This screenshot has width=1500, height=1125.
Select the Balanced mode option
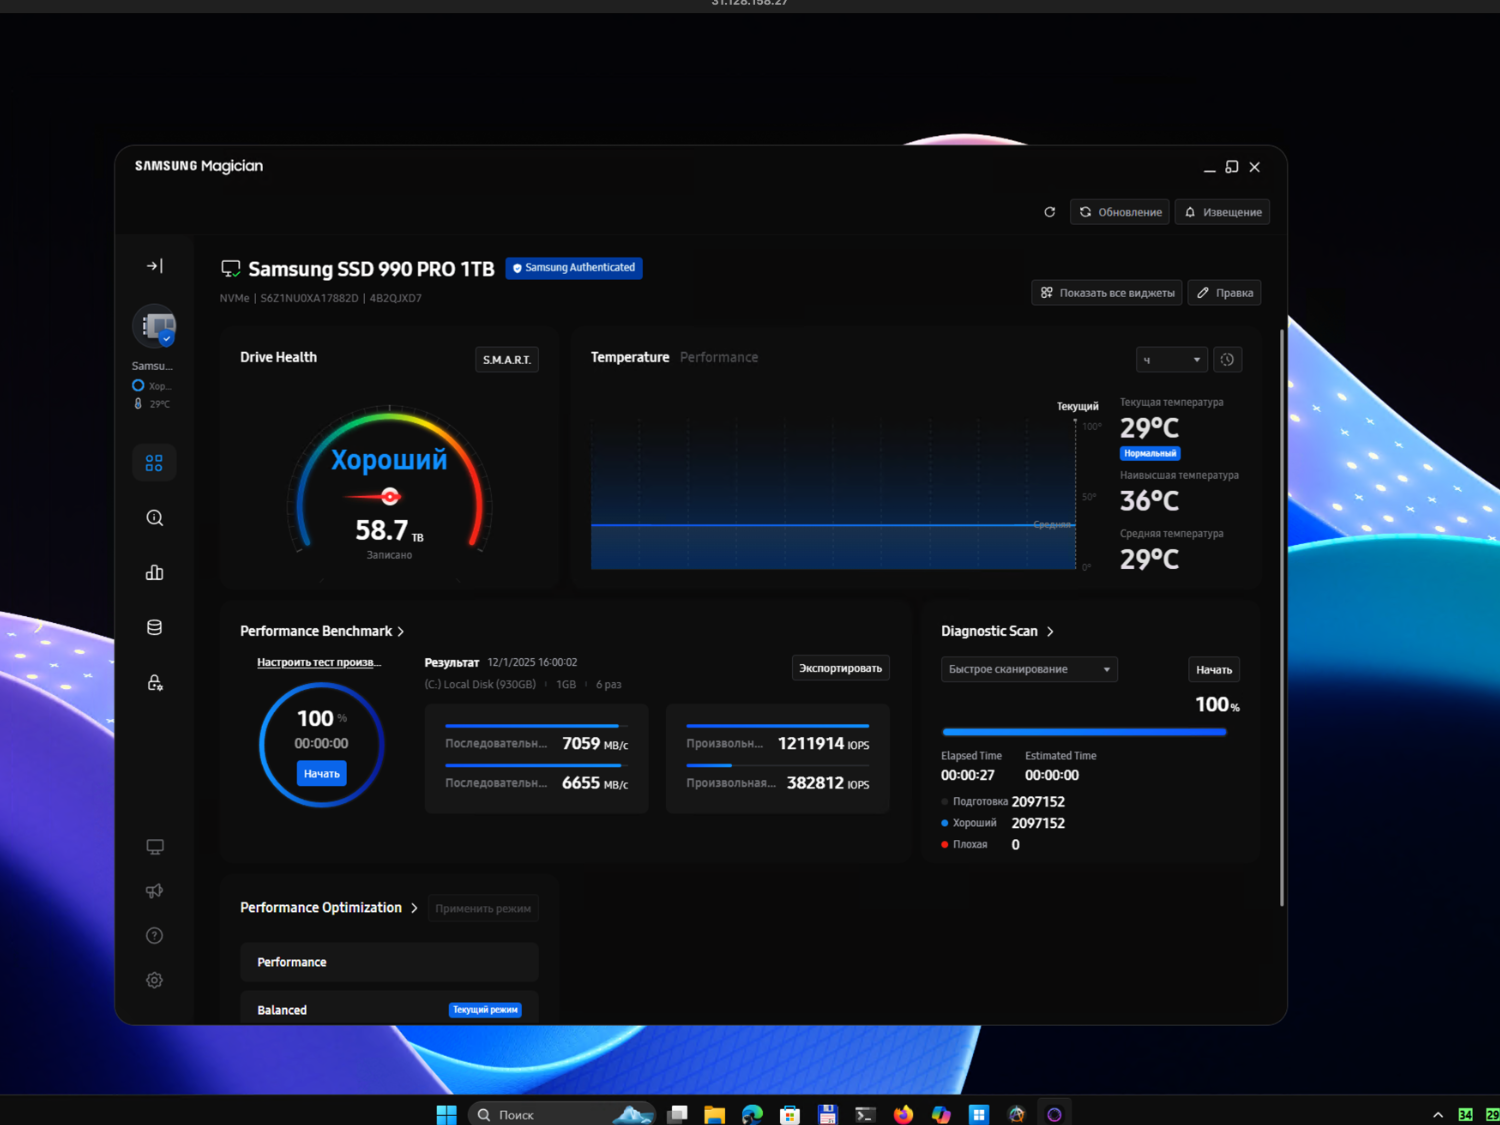coord(389,1008)
